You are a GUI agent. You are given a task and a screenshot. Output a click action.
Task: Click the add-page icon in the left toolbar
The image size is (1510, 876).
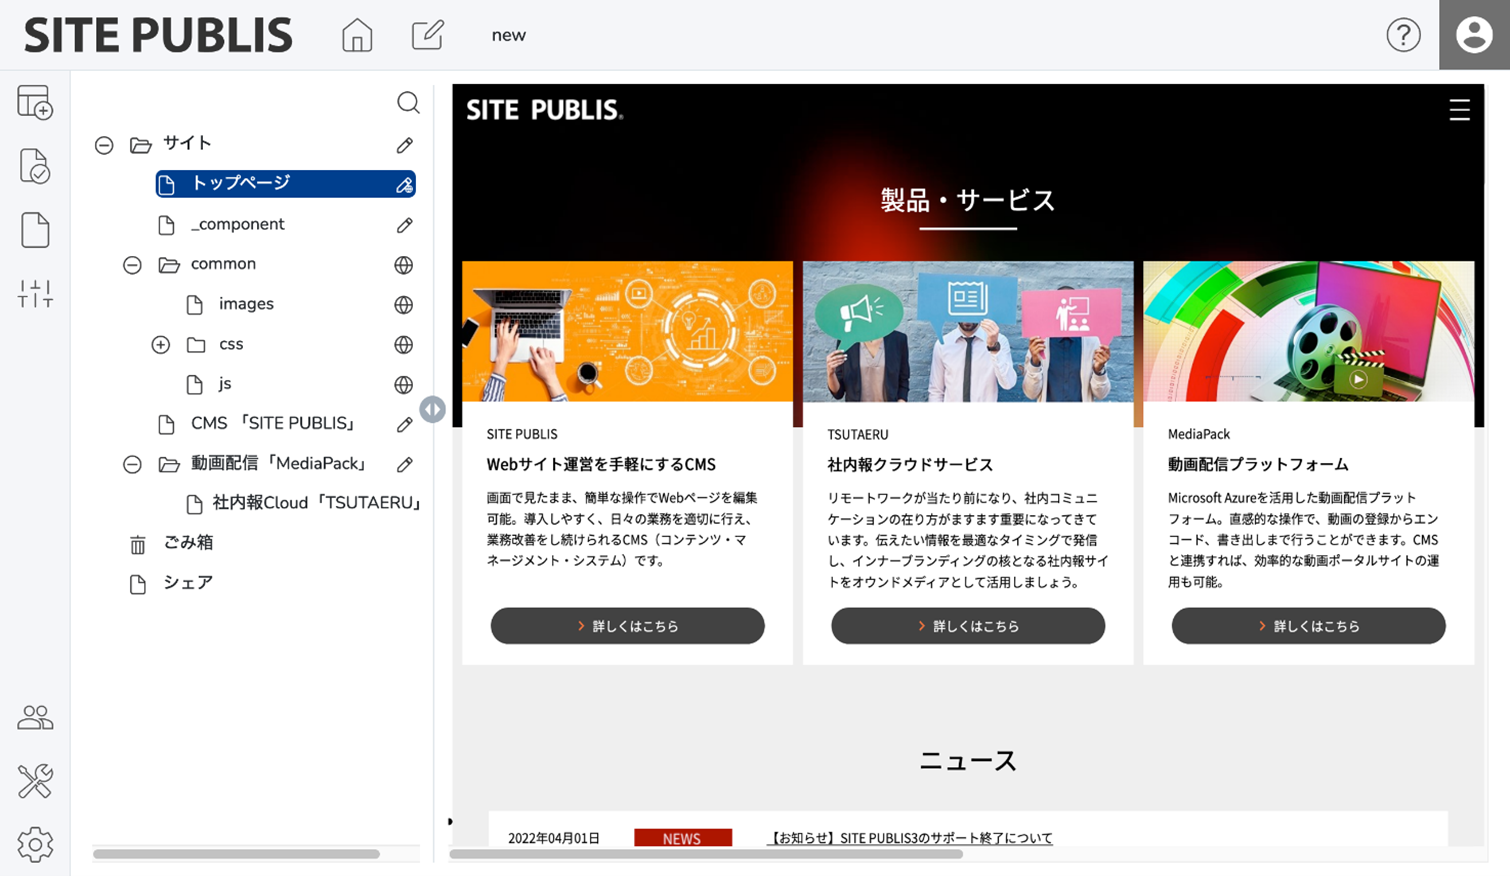34,103
